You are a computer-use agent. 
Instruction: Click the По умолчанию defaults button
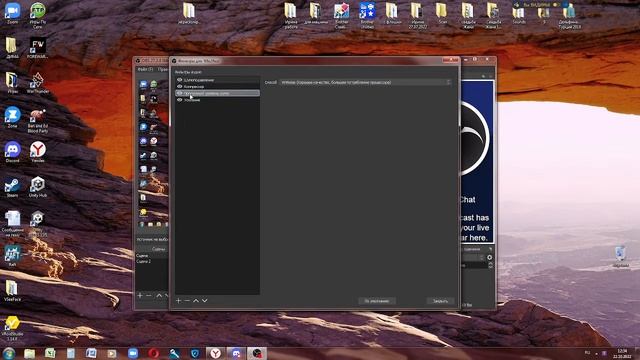click(377, 301)
